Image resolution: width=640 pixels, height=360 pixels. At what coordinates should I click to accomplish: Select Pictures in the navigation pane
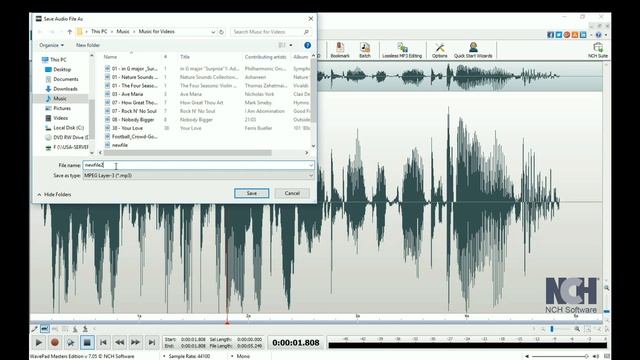[58, 108]
